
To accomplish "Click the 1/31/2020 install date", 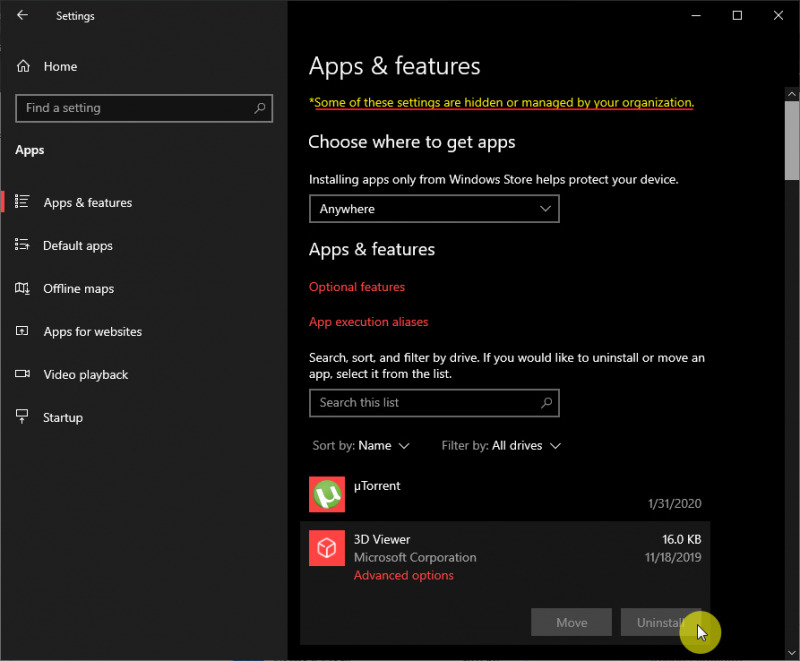I will click(674, 504).
